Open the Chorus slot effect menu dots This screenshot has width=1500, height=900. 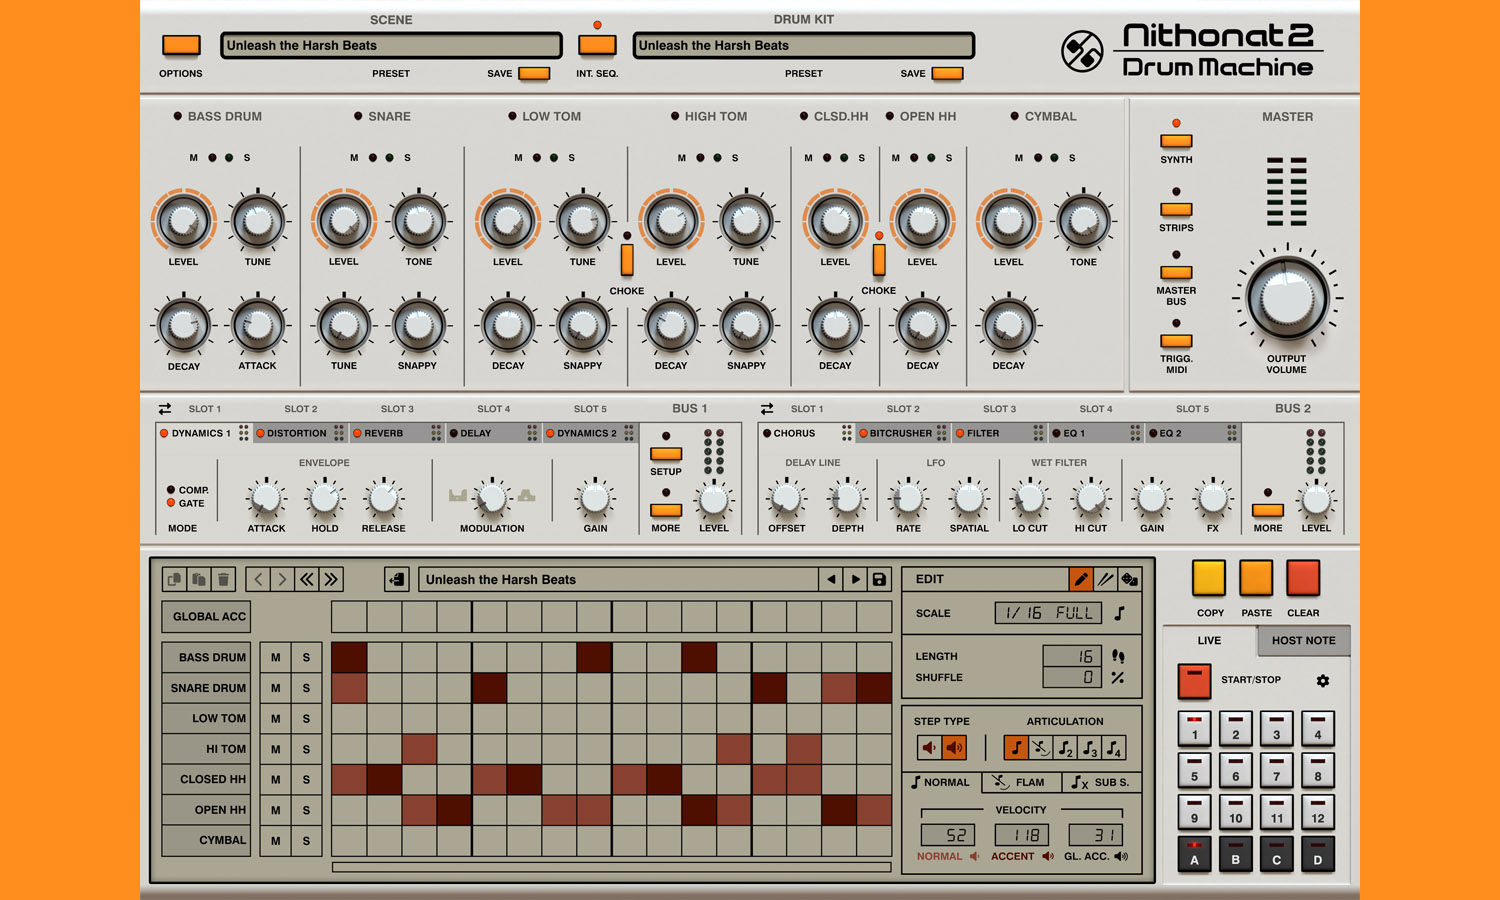click(847, 433)
